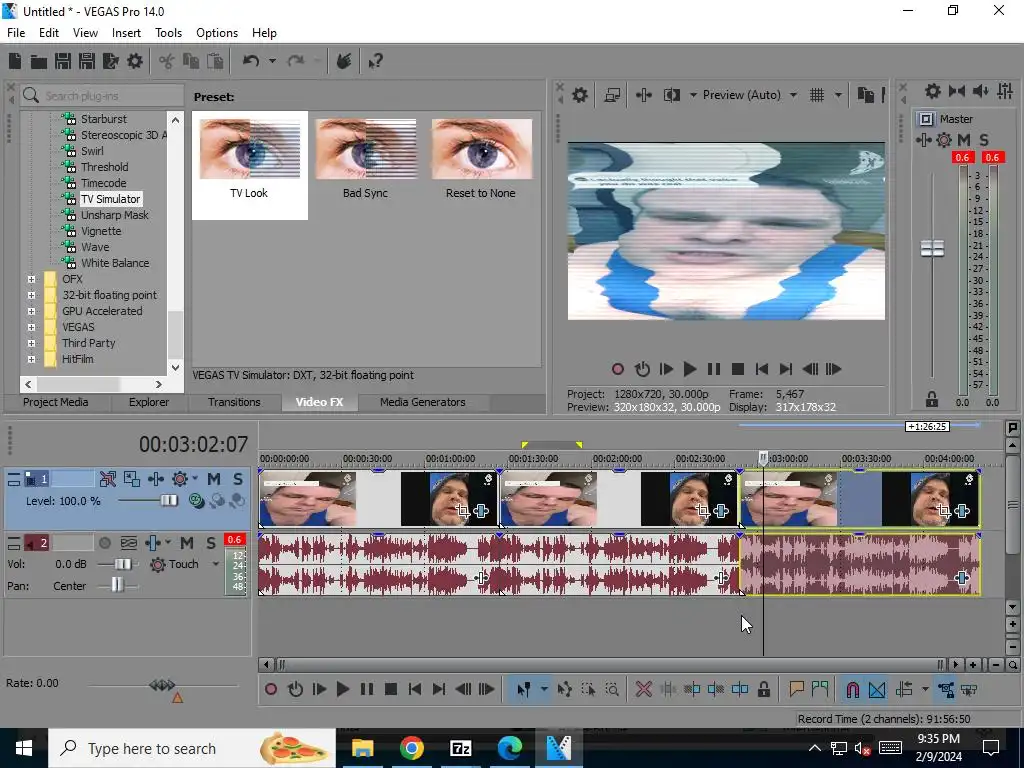This screenshot has width=1024, height=768.
Task: Toggle Automatic Crossfades button
Action: pos(876,689)
